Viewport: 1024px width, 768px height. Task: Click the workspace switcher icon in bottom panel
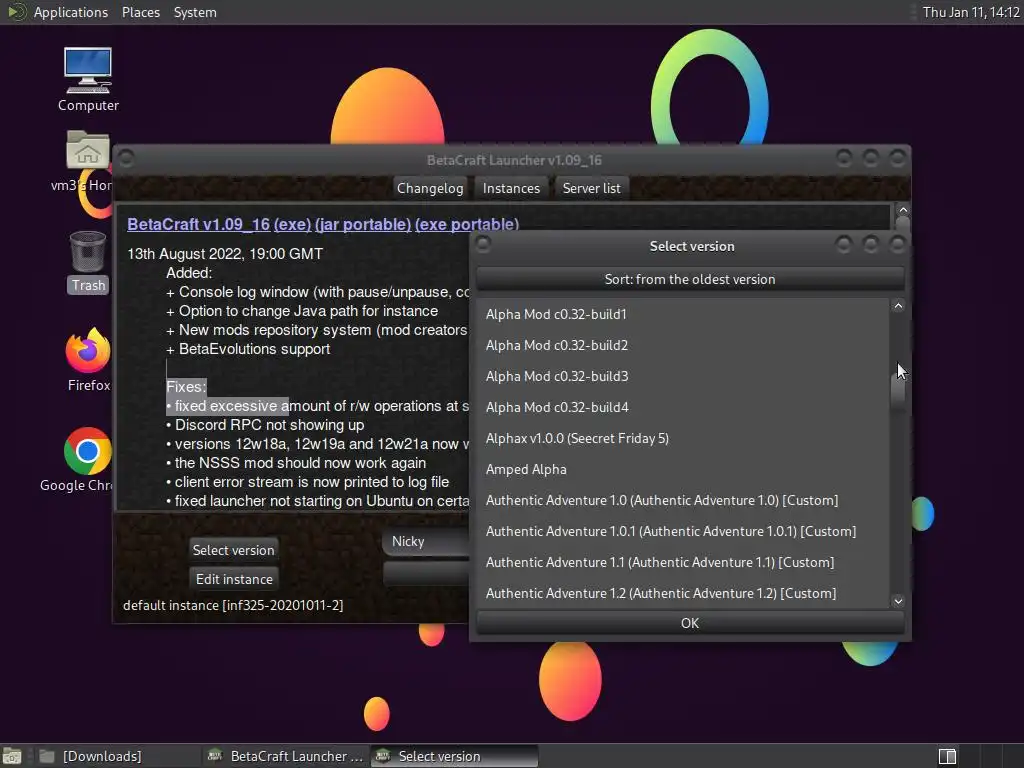[x=947, y=756]
